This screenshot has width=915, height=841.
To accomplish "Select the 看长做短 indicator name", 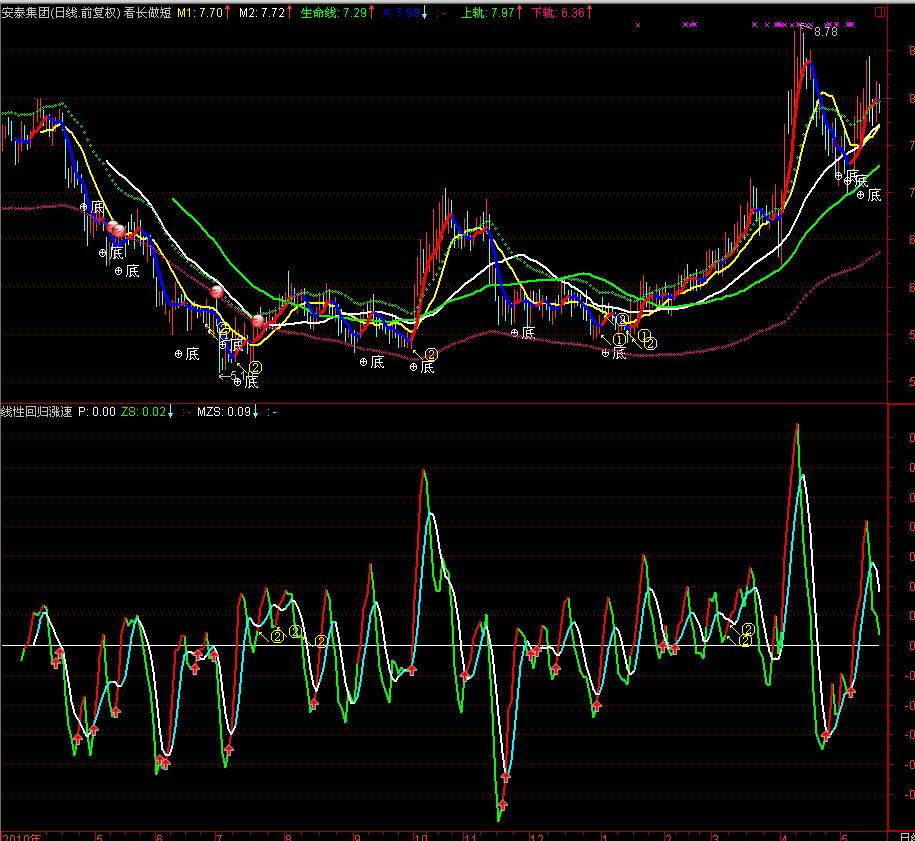I will point(147,13).
